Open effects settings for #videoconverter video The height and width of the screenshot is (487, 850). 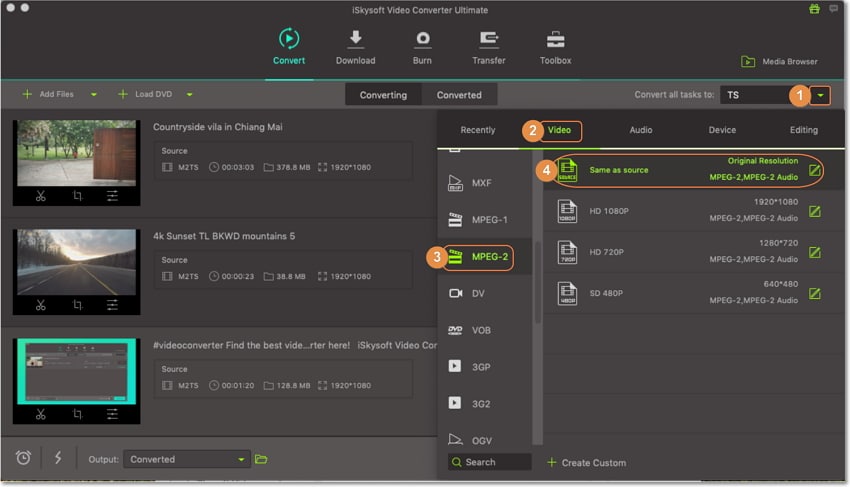click(x=112, y=414)
